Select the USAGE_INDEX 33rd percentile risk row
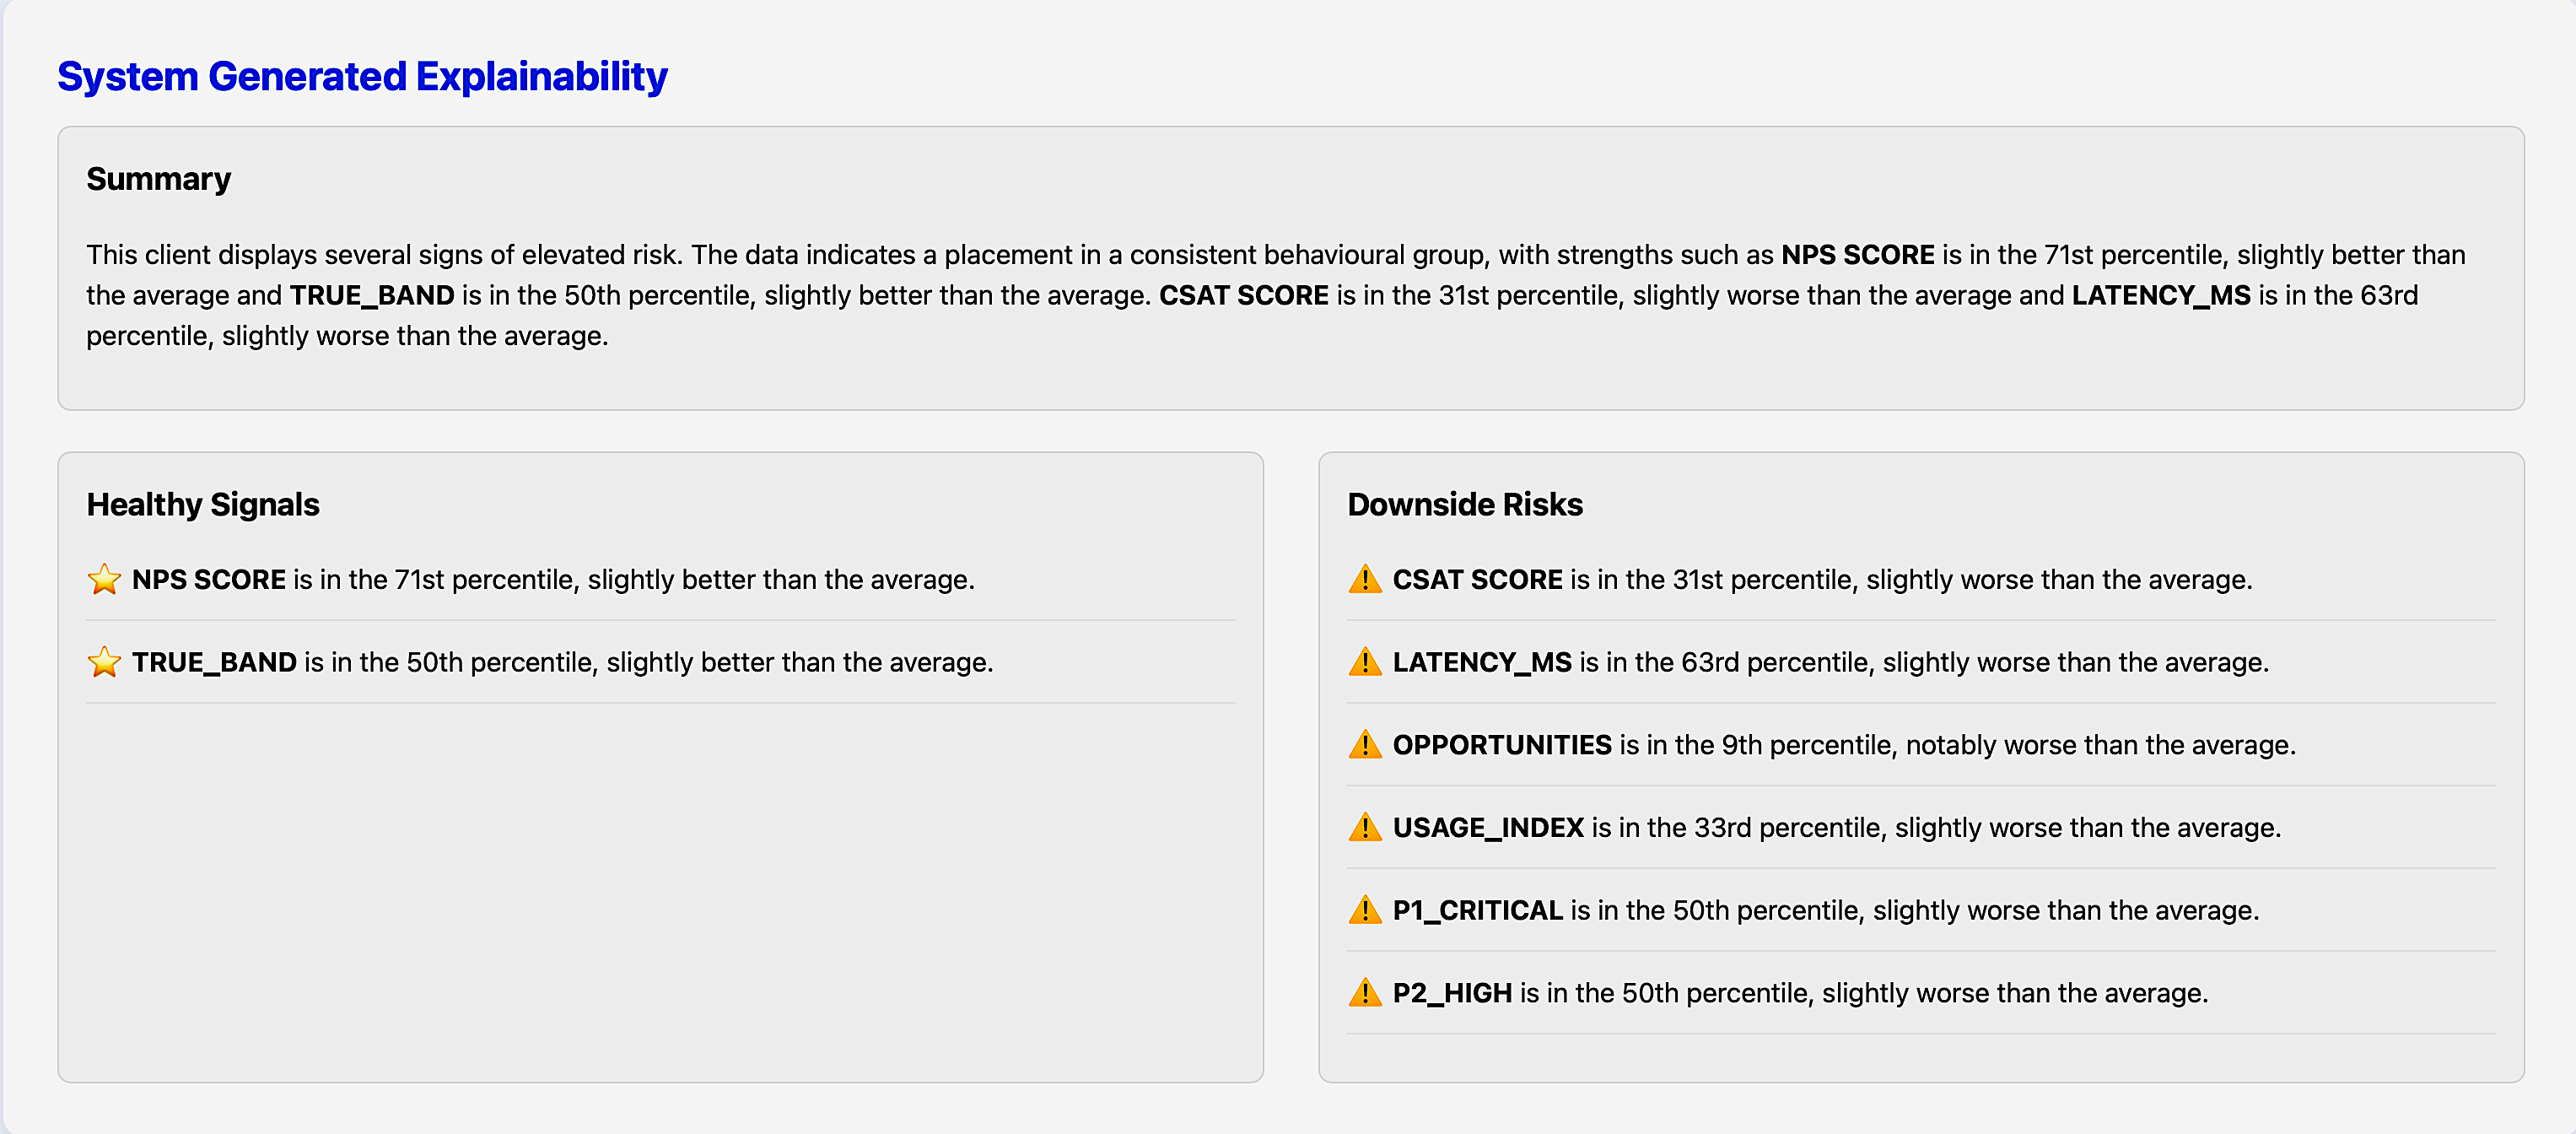This screenshot has width=2576, height=1134. pyautogui.click(x=1836, y=828)
